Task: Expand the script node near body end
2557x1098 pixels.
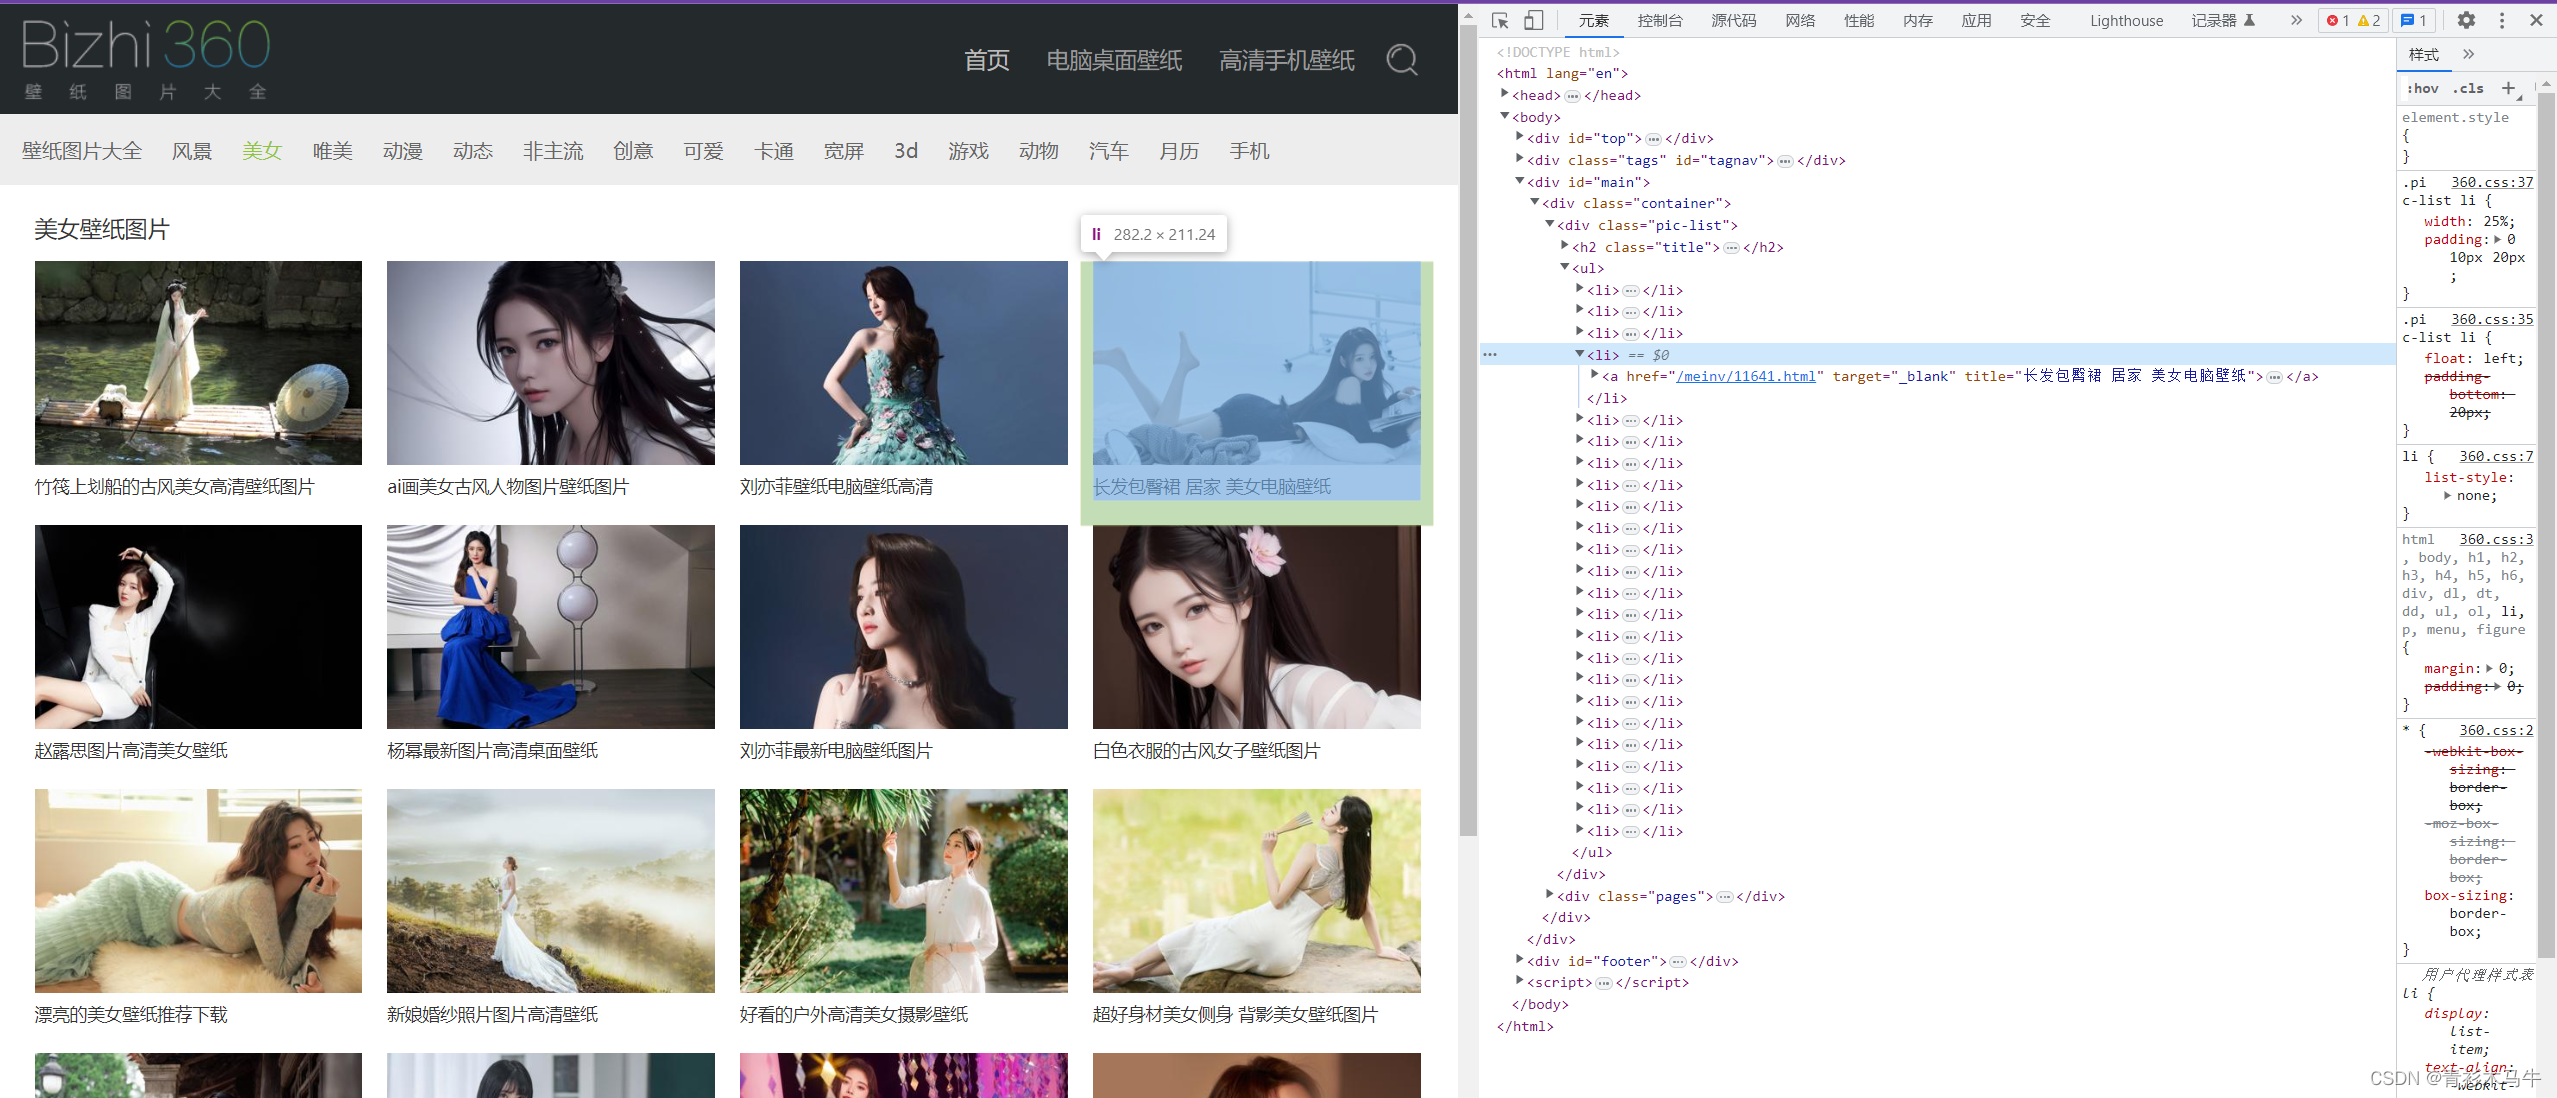Action: point(1519,982)
